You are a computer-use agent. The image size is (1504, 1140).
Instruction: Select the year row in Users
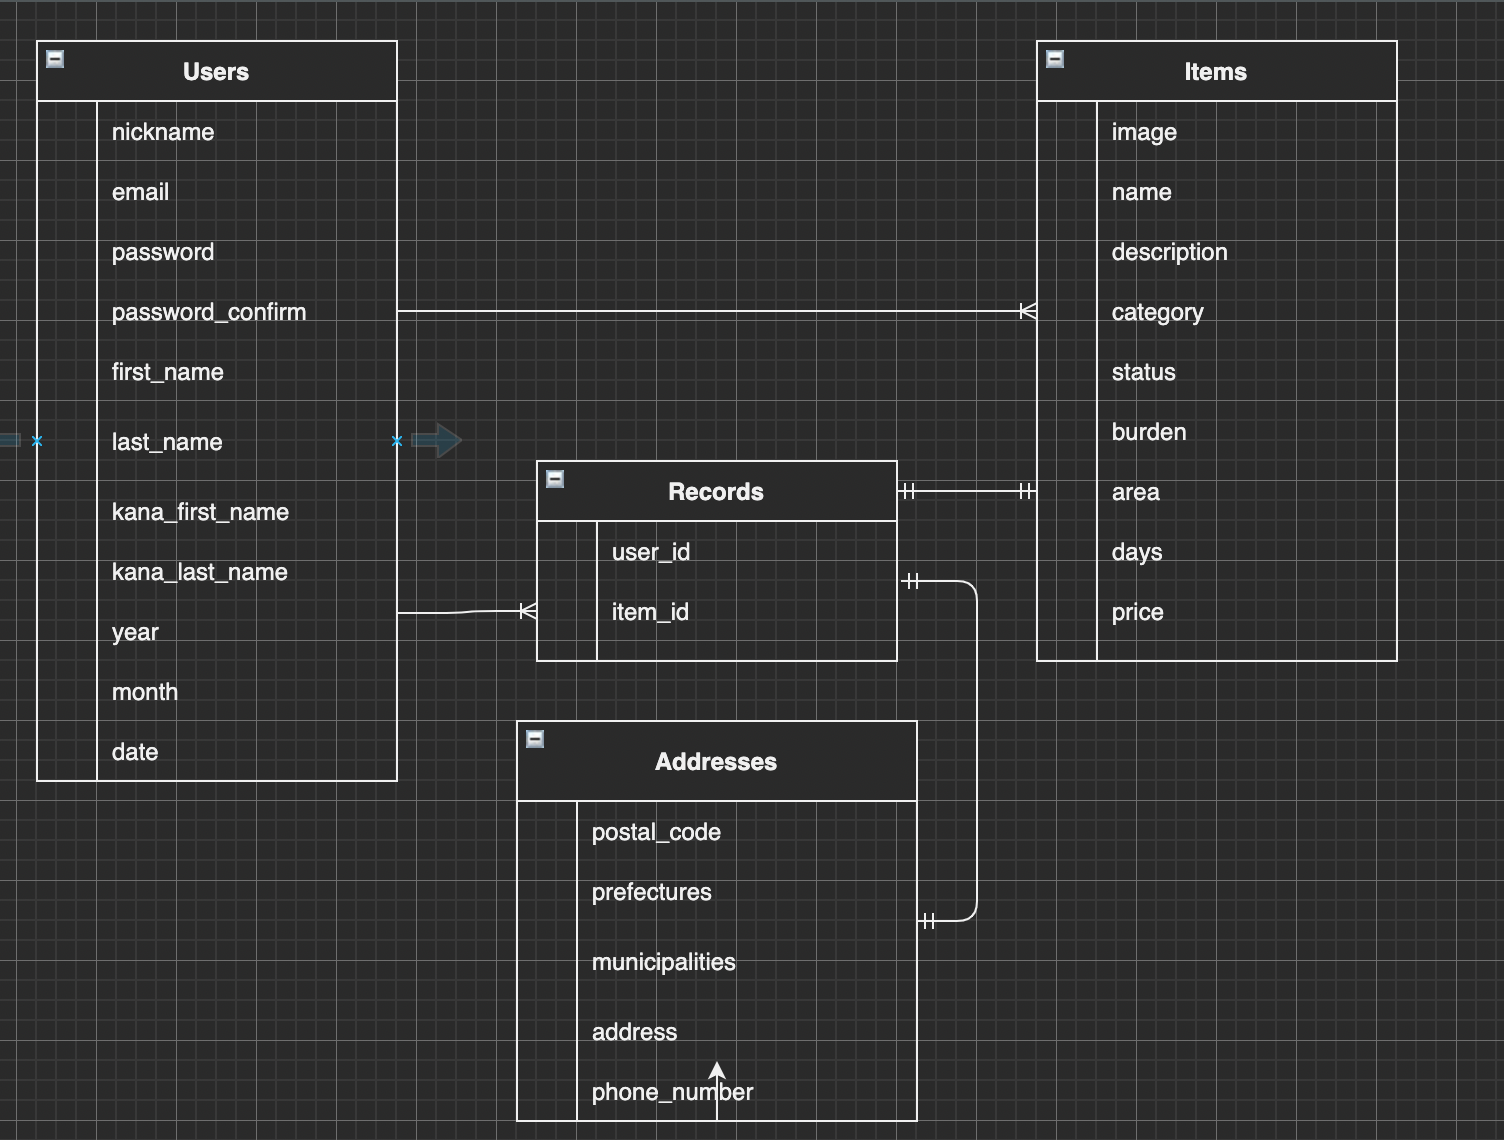[x=217, y=631]
